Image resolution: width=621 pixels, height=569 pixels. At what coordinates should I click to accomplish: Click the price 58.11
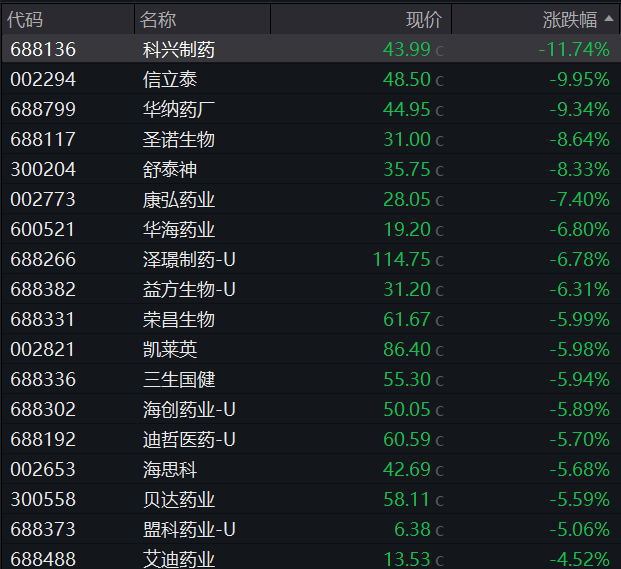(406, 500)
